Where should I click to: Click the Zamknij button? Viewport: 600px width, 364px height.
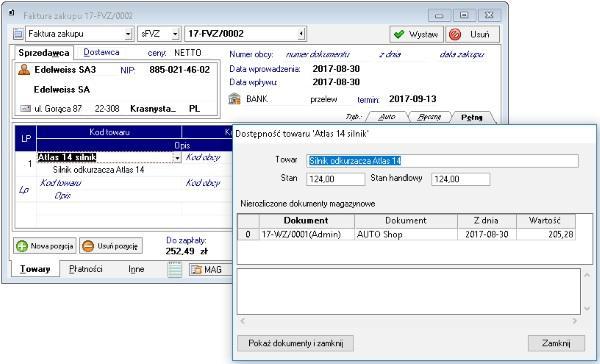coord(556,343)
